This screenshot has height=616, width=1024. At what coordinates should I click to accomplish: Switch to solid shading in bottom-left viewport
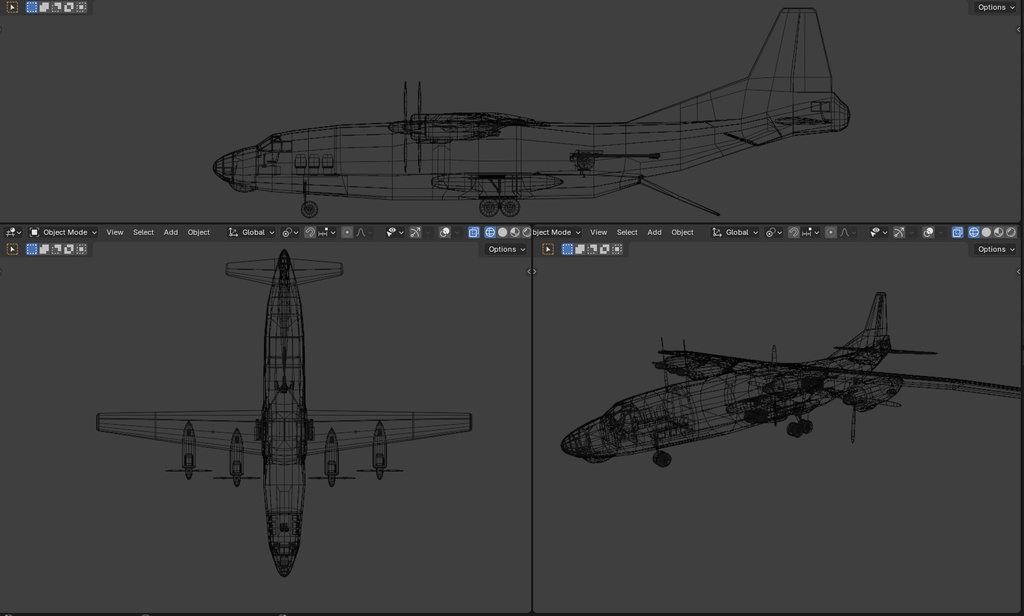(502, 232)
